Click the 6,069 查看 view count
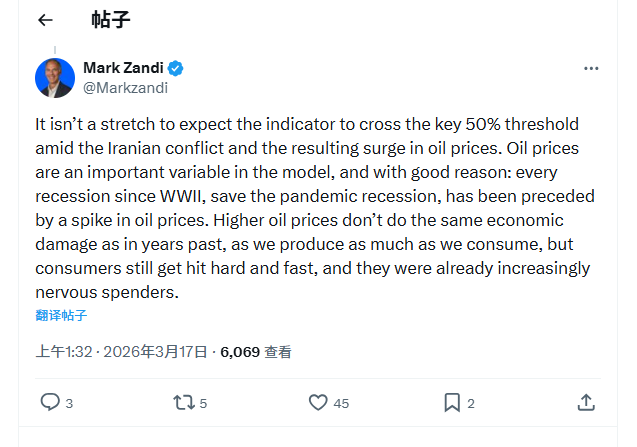 (x=256, y=352)
